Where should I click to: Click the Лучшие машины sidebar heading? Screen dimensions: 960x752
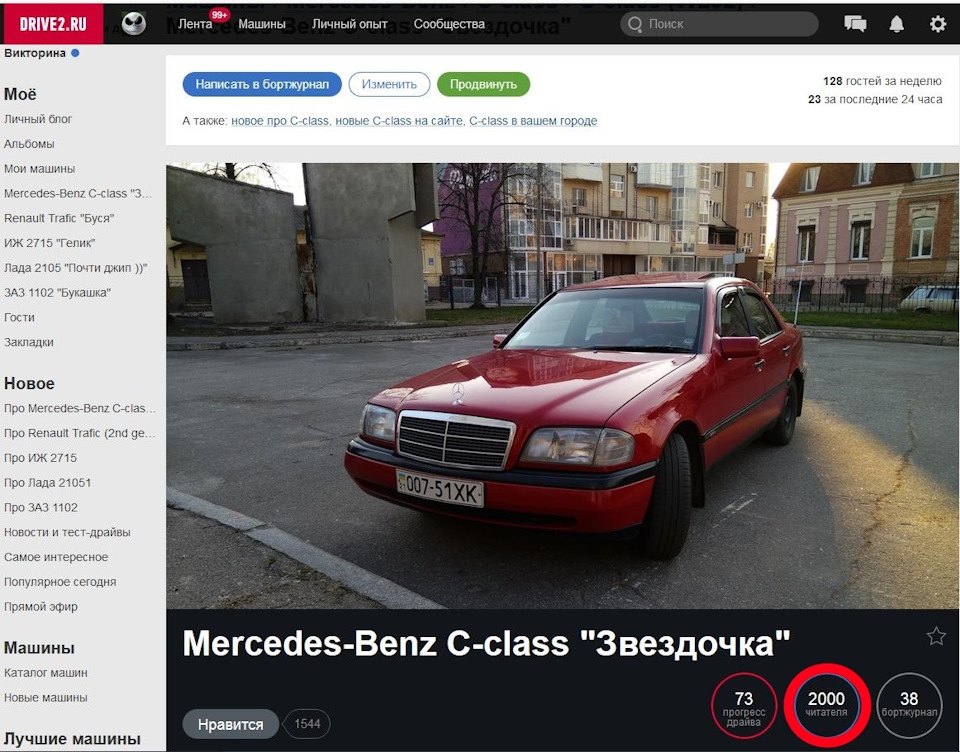(x=72, y=739)
